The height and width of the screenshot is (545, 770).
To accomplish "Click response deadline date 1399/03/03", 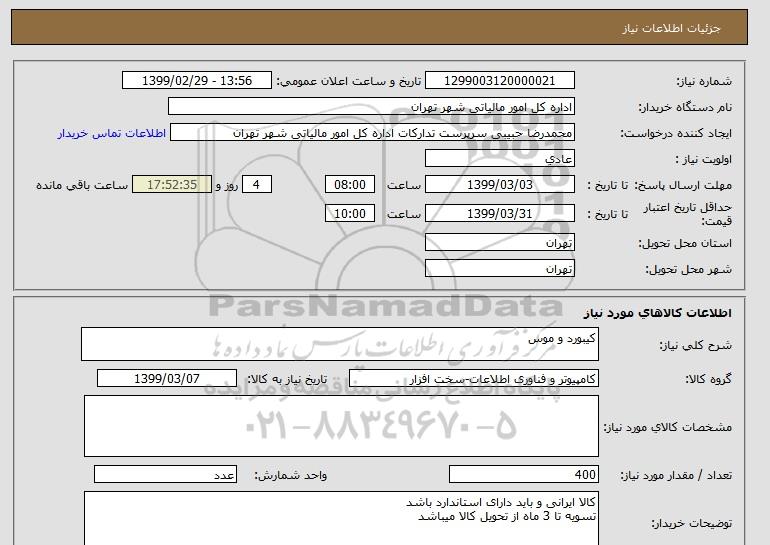I will 499,185.
